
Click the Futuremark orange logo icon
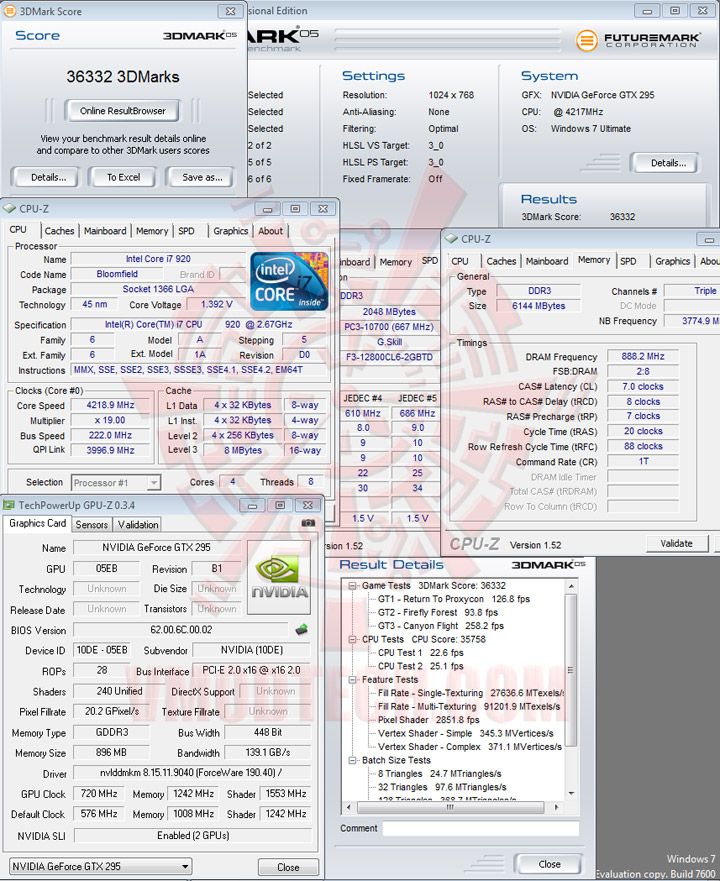586,40
